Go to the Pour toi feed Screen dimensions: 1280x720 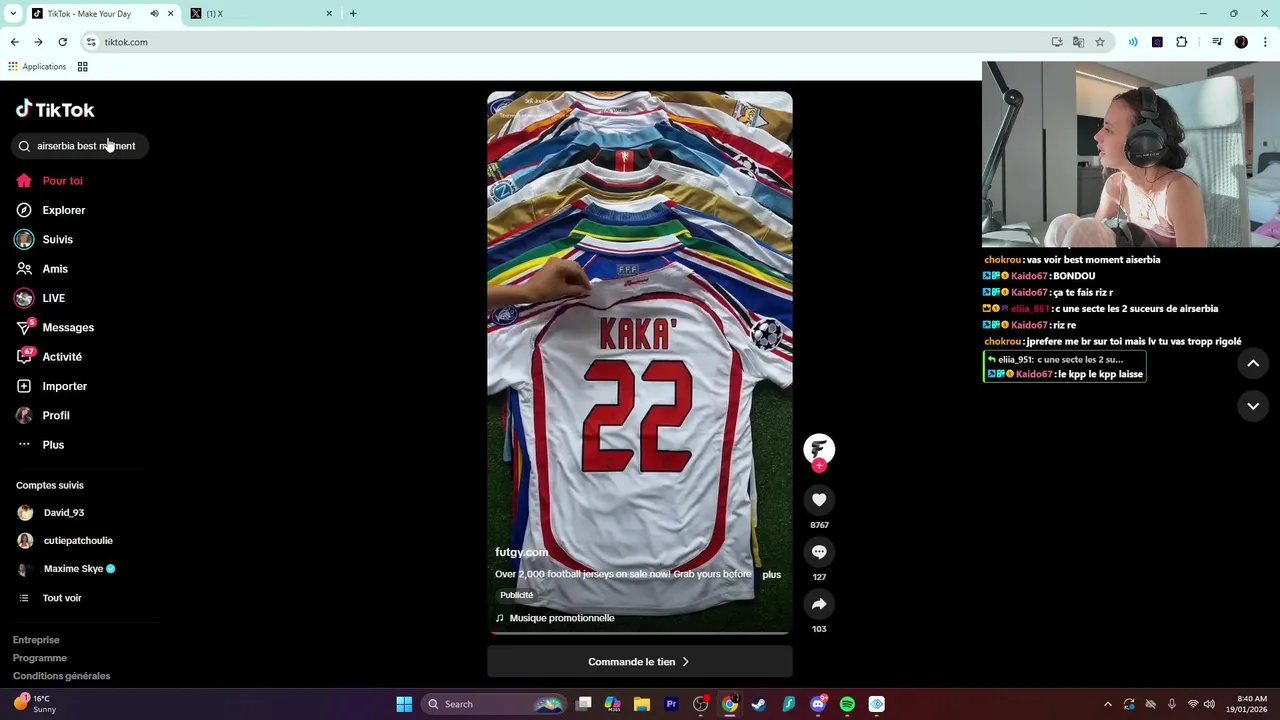coord(62,181)
